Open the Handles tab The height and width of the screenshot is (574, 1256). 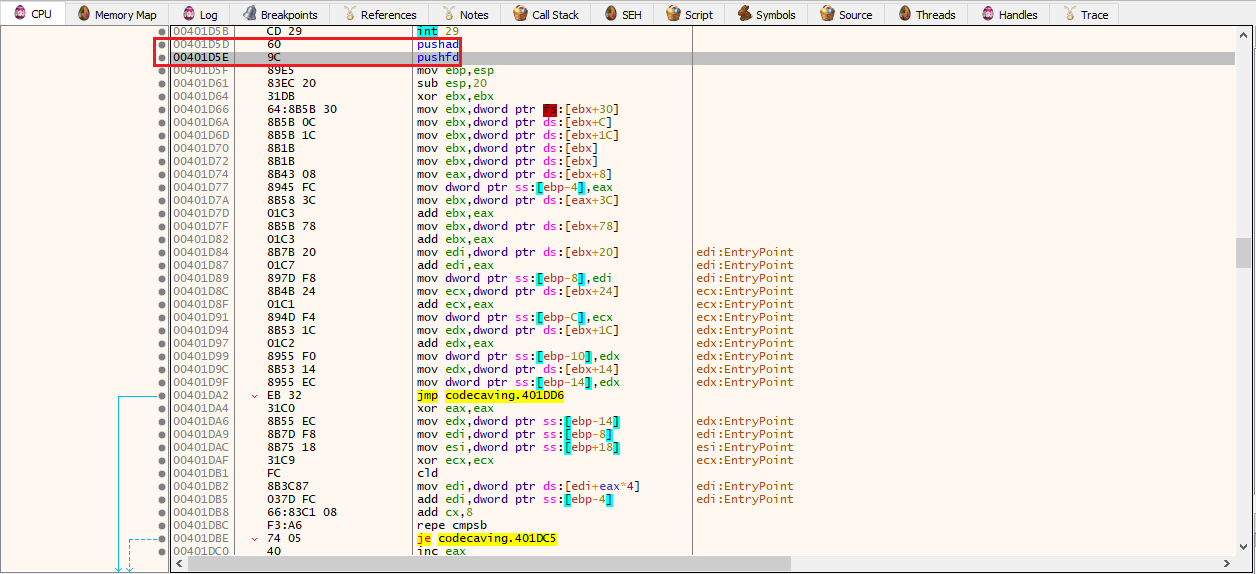pyautogui.click(x=1008, y=14)
